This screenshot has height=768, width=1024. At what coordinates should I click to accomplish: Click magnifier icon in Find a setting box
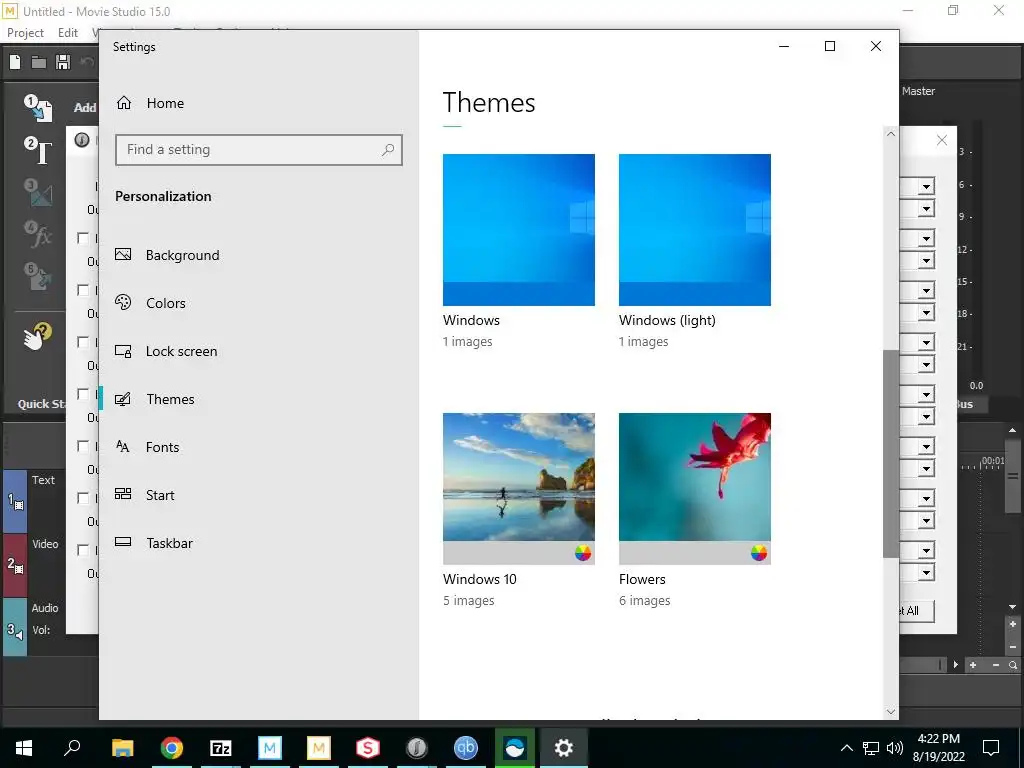point(388,150)
